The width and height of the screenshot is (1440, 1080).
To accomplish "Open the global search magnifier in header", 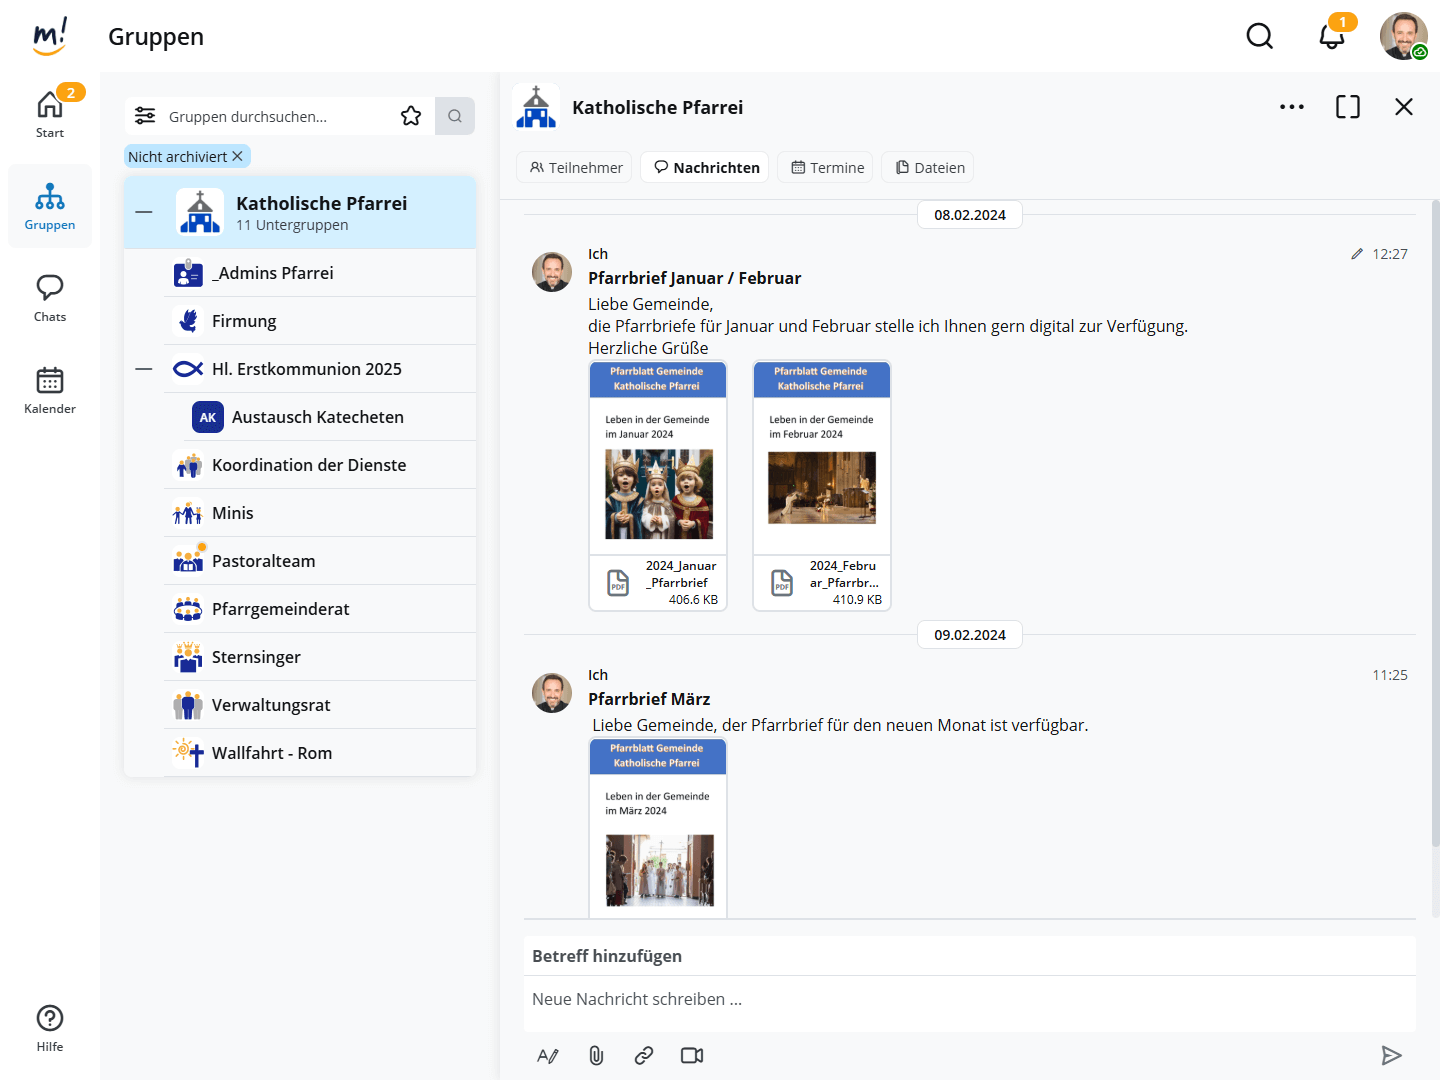I will tap(1259, 37).
